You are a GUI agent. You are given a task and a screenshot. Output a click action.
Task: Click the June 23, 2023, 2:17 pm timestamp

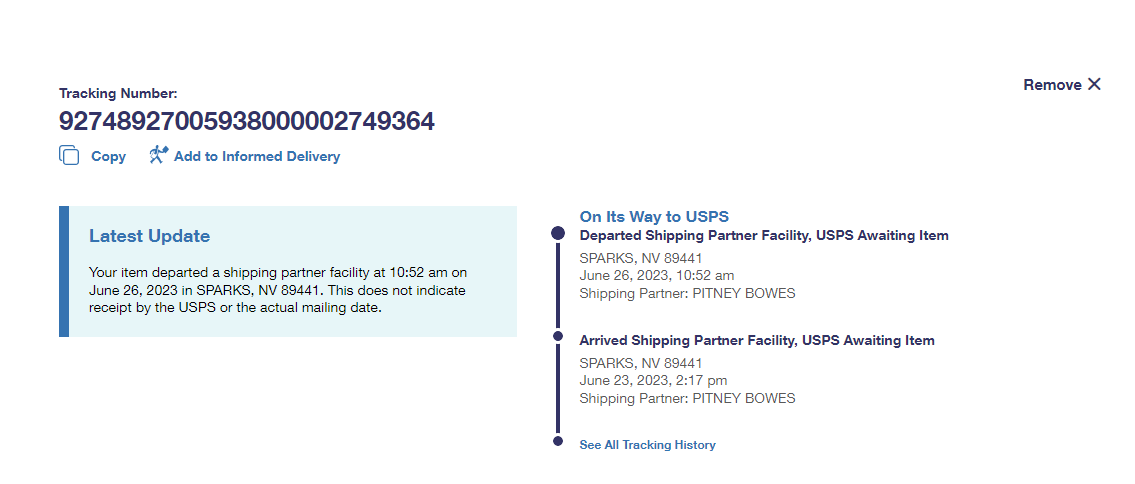pos(653,381)
